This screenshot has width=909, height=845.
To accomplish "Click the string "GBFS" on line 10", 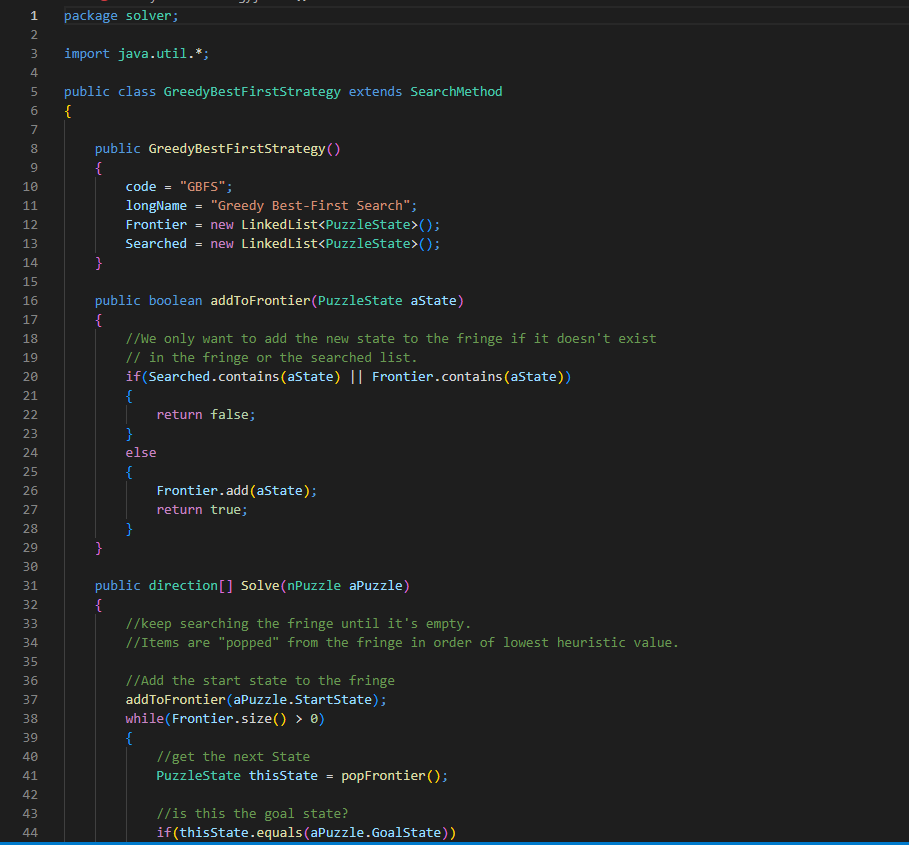I will point(205,186).
